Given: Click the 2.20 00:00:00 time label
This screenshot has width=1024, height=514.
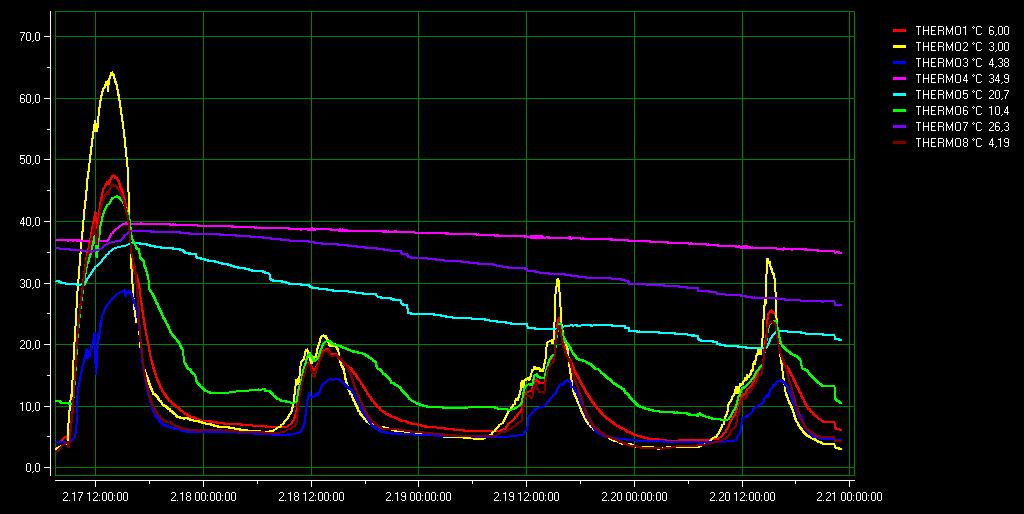Looking at the screenshot, I should [x=634, y=497].
